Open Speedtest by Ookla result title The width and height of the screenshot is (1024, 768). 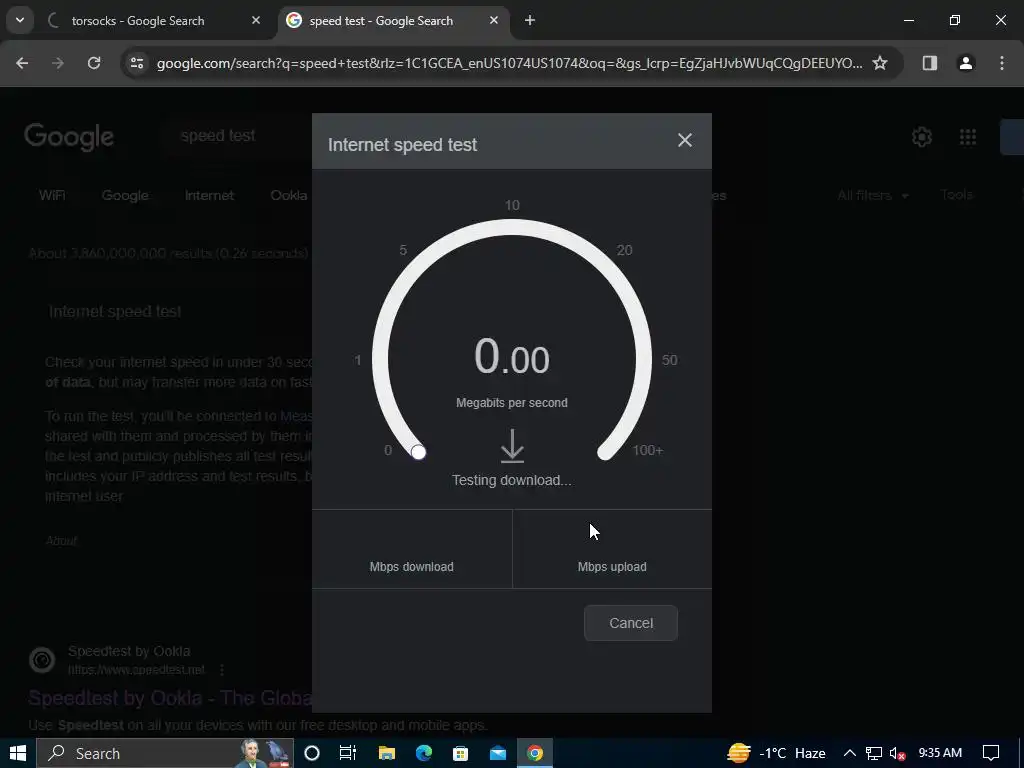click(x=170, y=698)
